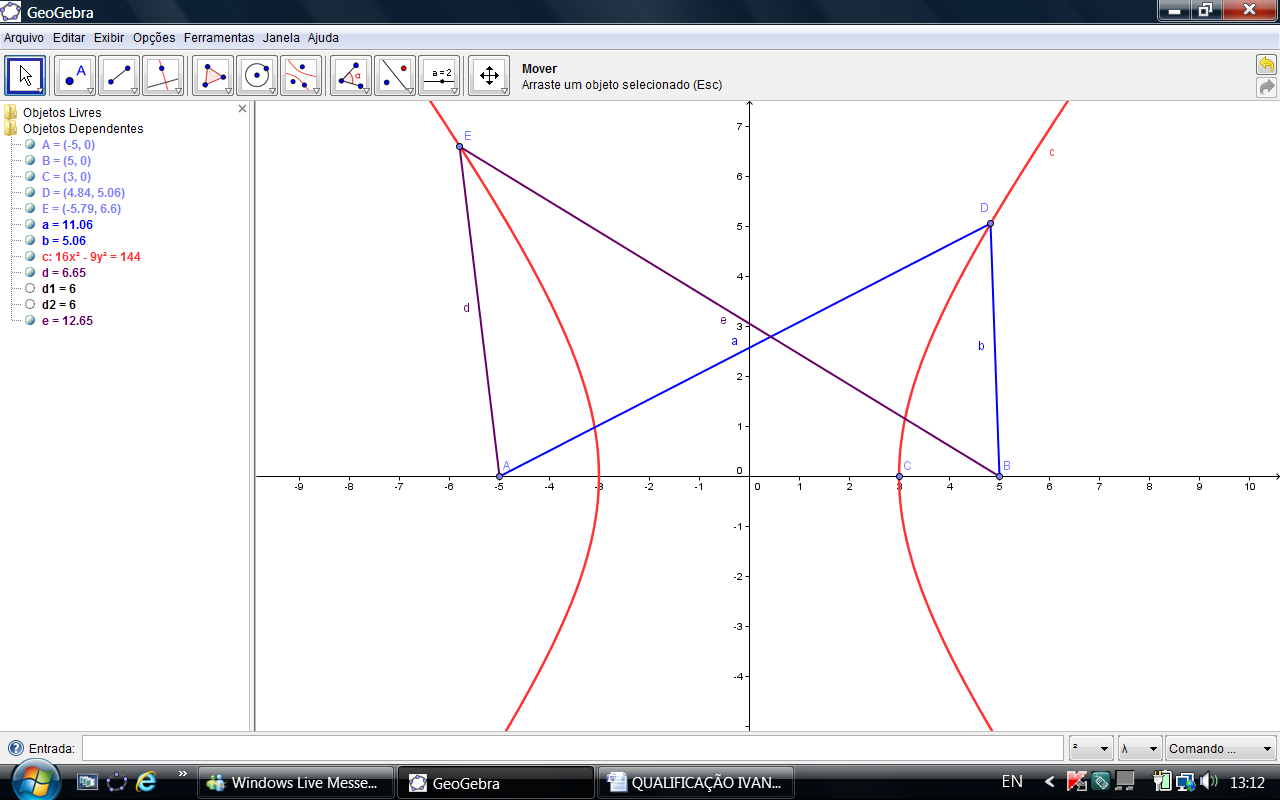Select d = 6.65 in algebra list
This screenshot has width=1280, height=800.
tap(64, 273)
